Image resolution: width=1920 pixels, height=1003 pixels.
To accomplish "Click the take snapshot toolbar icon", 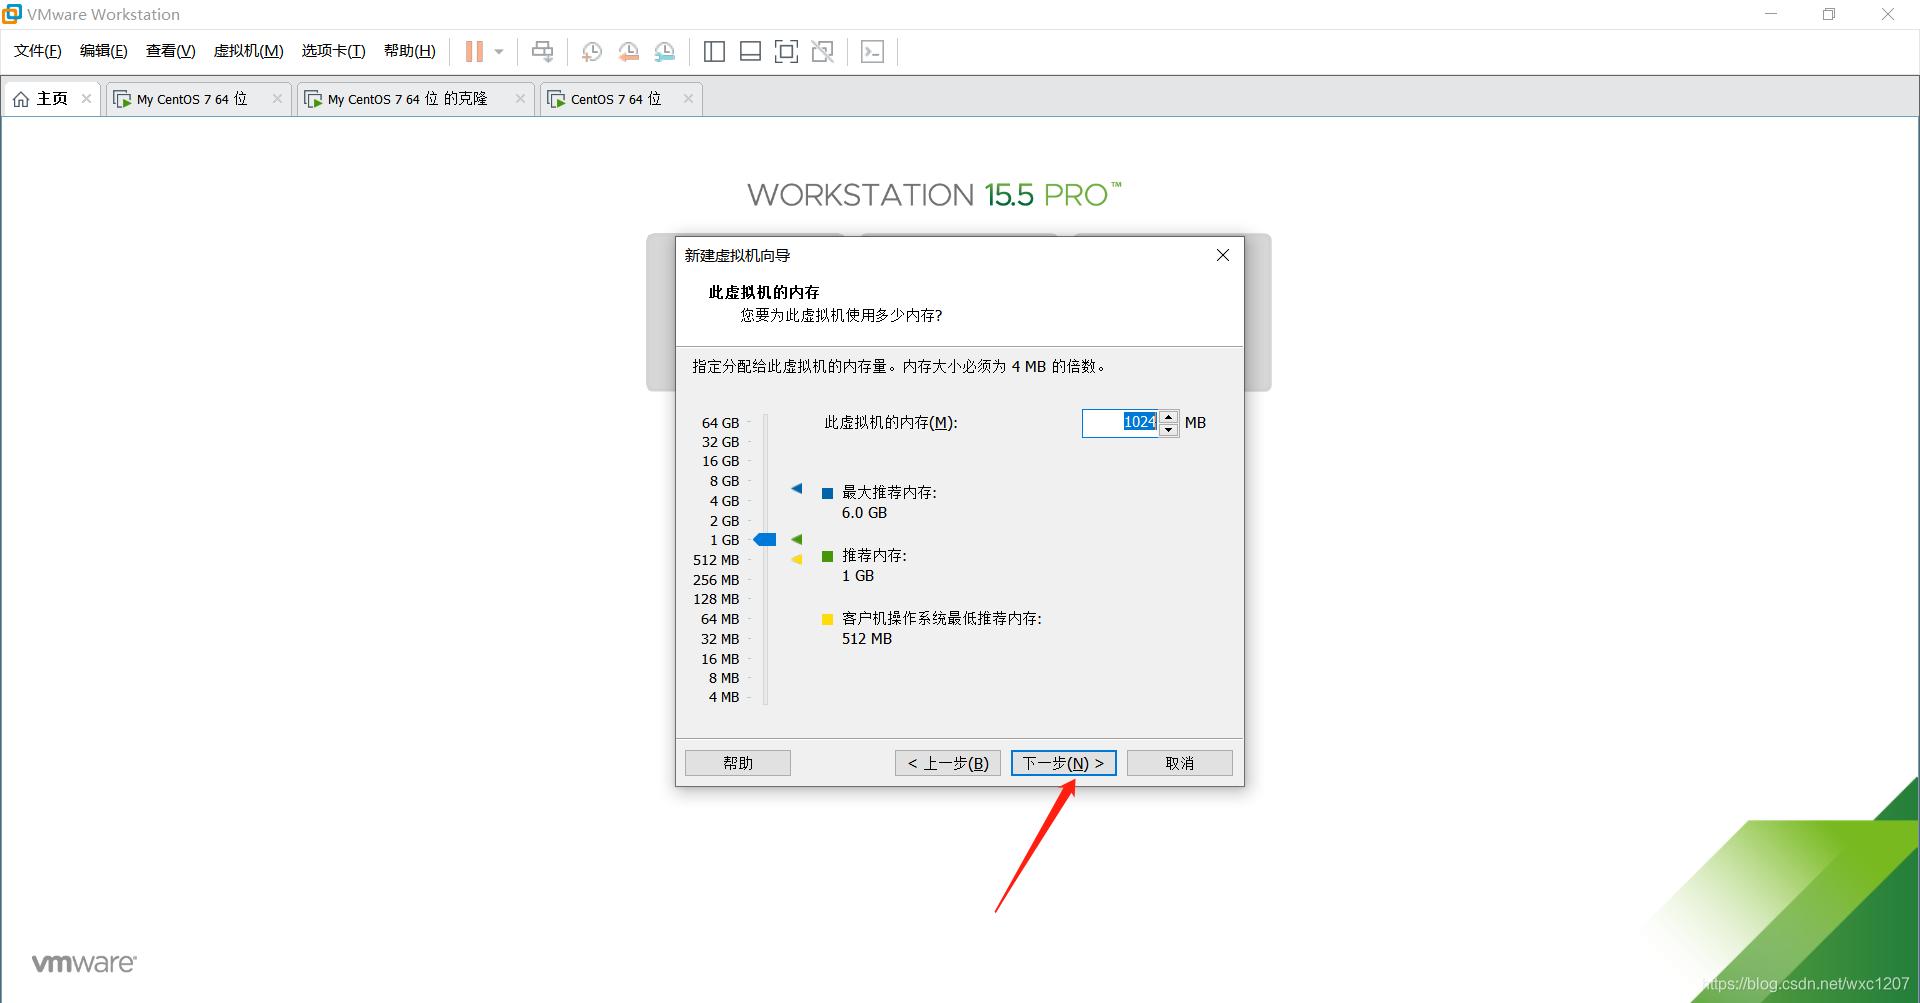I will 592,52.
